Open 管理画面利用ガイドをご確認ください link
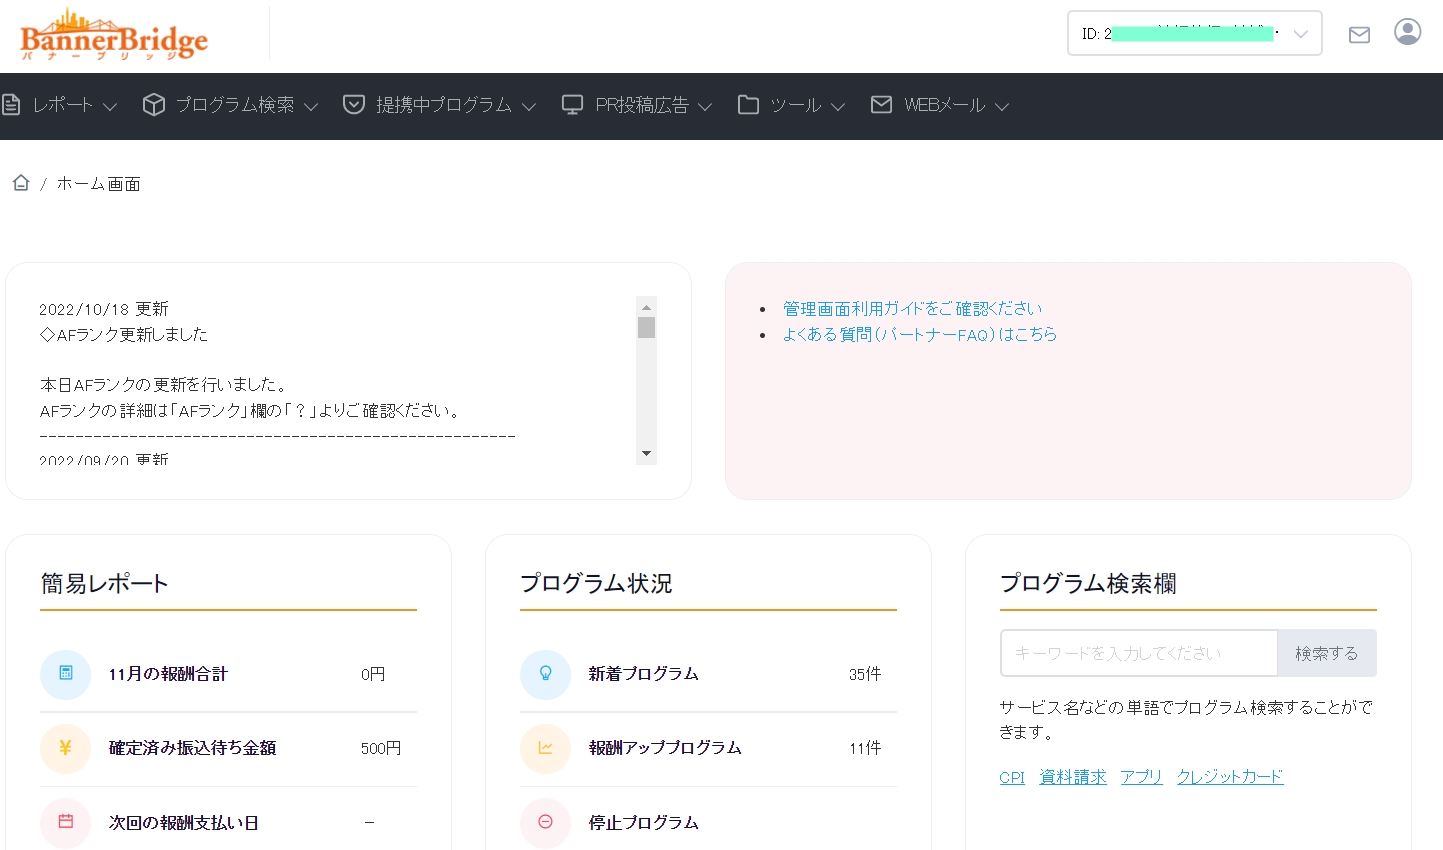The image size is (1443, 850). (x=912, y=309)
